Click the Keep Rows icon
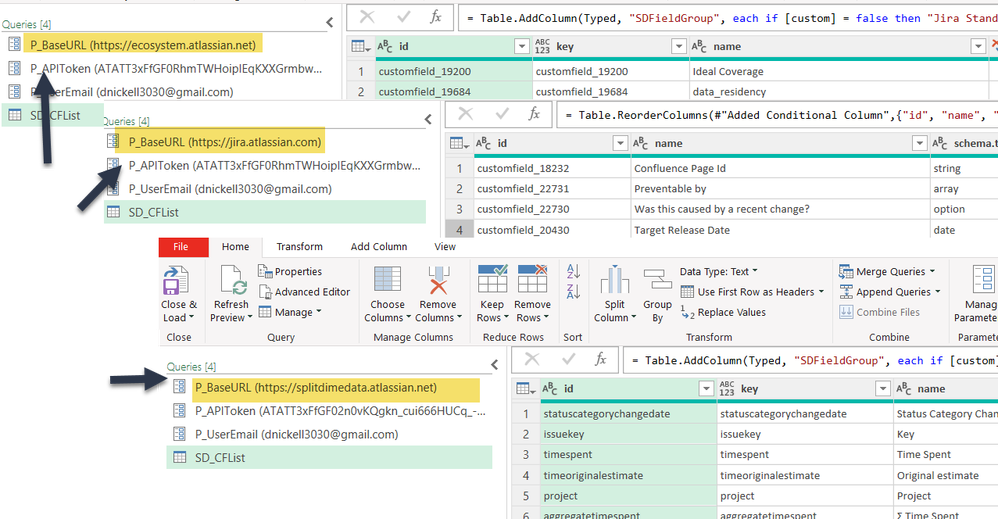The height and width of the screenshot is (519, 998). [x=492, y=280]
